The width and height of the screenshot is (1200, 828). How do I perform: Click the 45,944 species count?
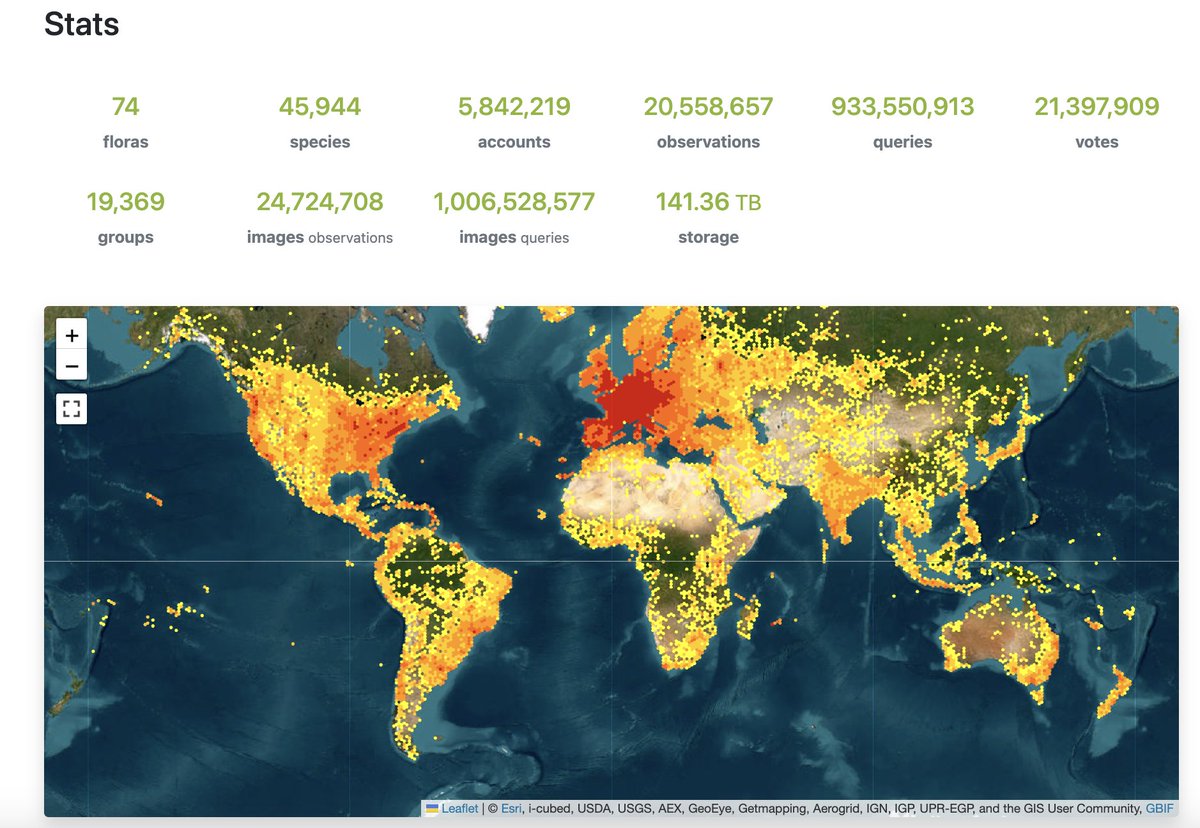(x=320, y=105)
